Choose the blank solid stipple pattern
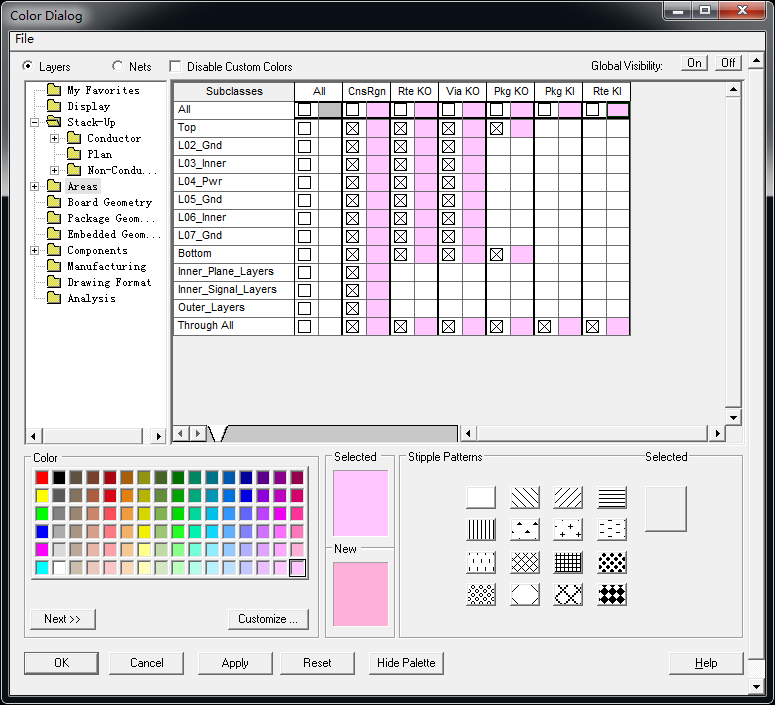The image size is (775, 705). (x=481, y=498)
